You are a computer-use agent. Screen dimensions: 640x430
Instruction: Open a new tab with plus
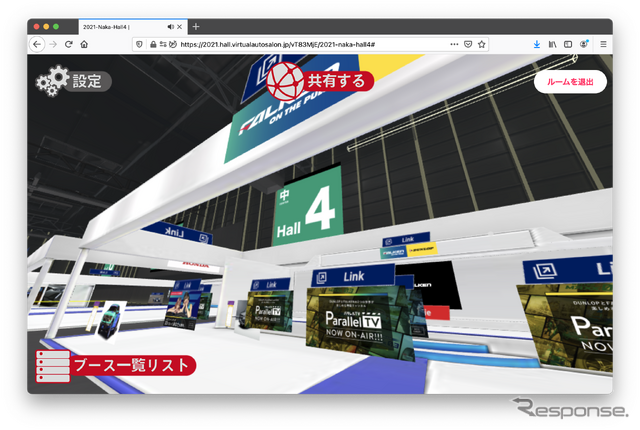(x=196, y=27)
